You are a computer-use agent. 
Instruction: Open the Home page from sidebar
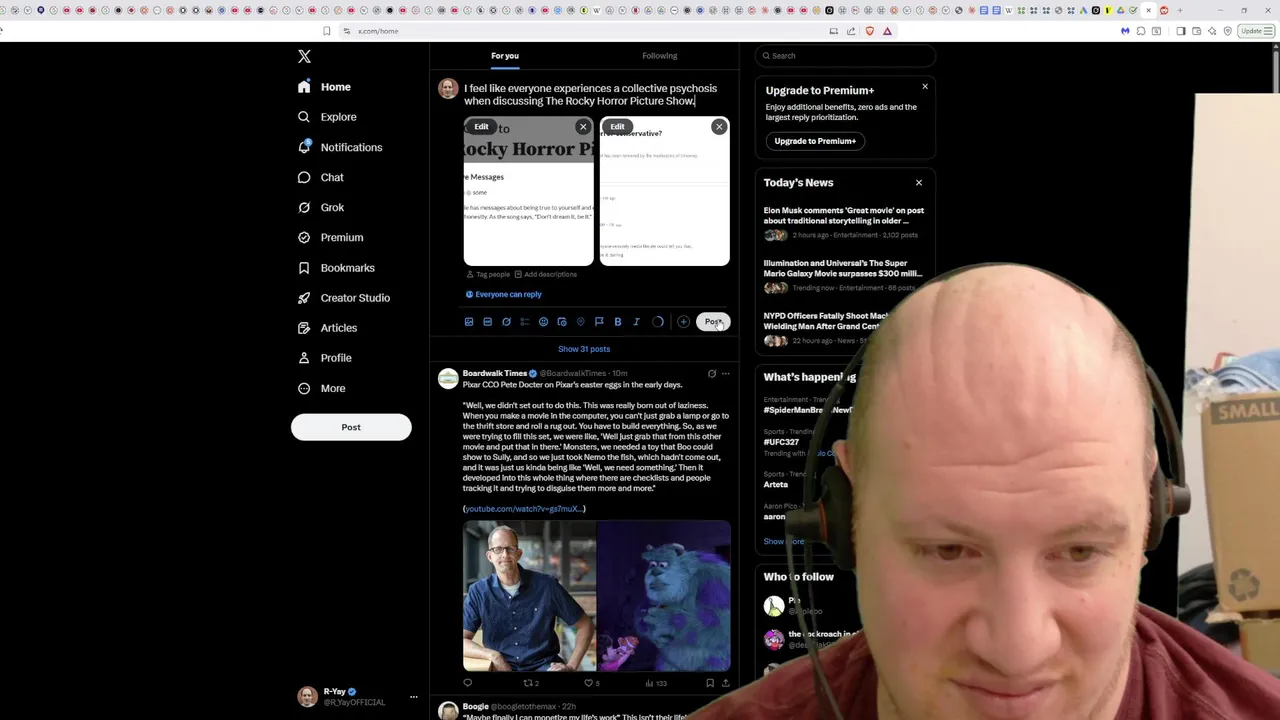(x=324, y=87)
